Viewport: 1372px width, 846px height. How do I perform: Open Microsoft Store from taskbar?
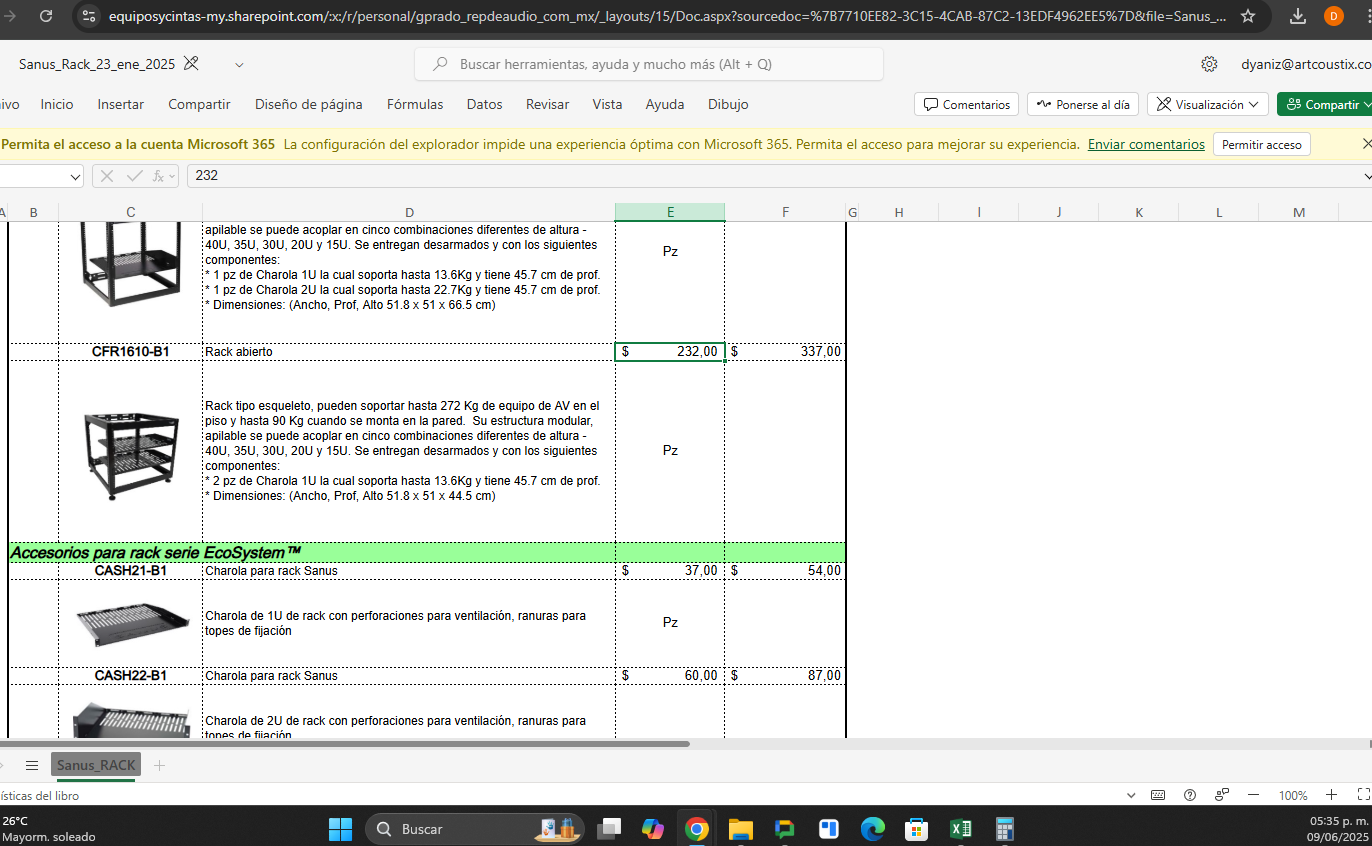916,829
